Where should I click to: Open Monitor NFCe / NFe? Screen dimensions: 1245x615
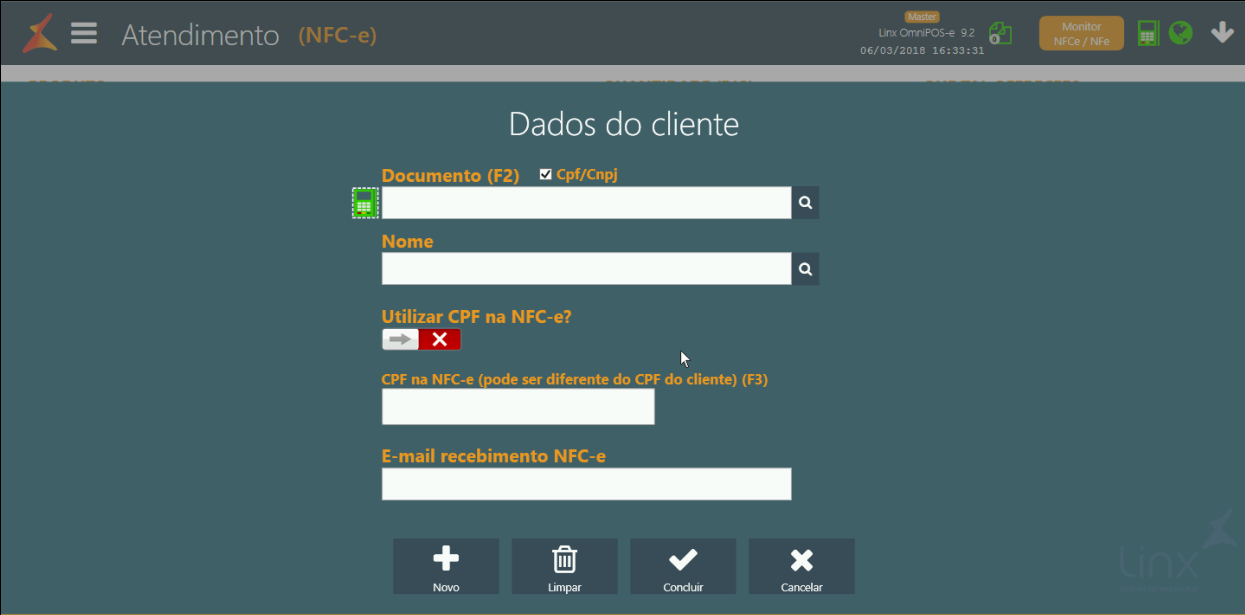click(x=1080, y=32)
